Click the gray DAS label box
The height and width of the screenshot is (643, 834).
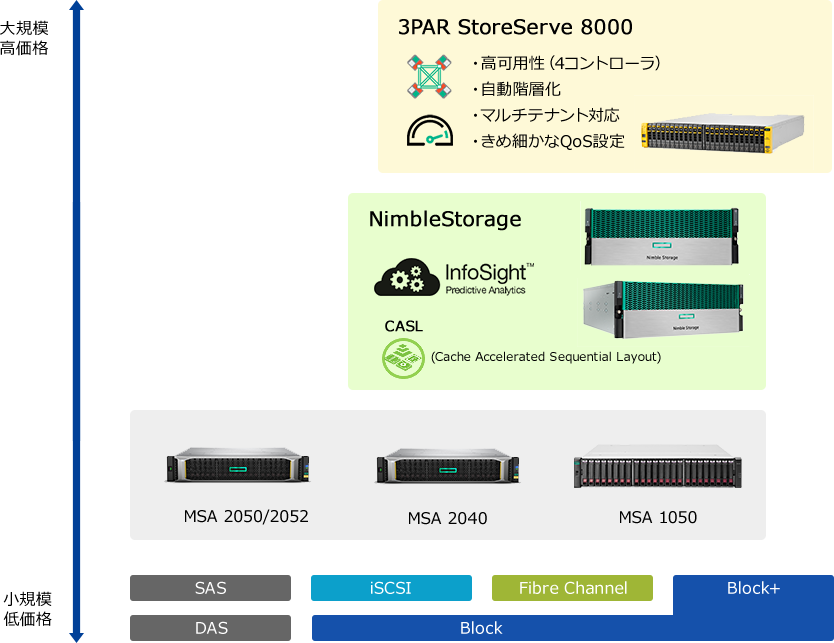click(x=210, y=628)
